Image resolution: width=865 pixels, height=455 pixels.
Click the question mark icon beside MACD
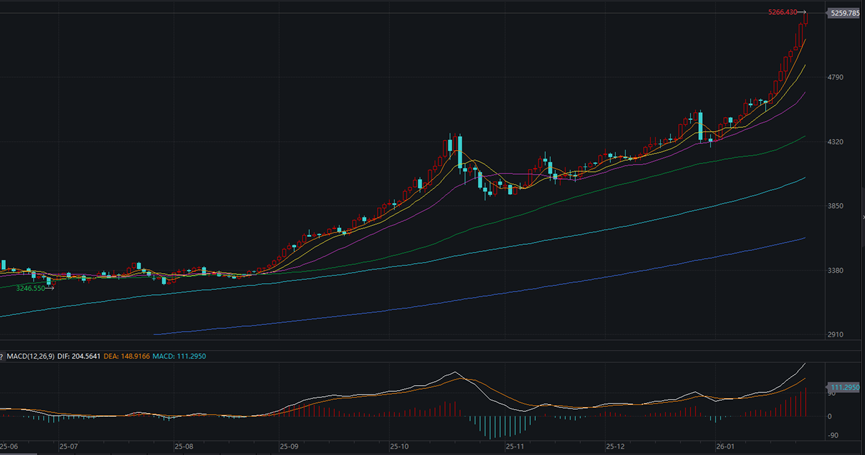(x=2, y=356)
